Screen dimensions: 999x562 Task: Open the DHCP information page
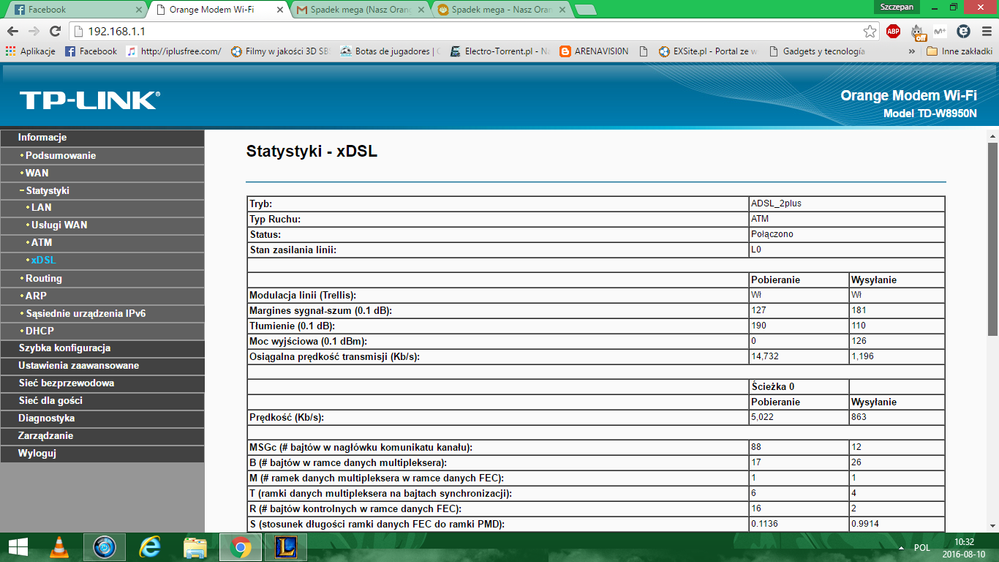(x=40, y=330)
